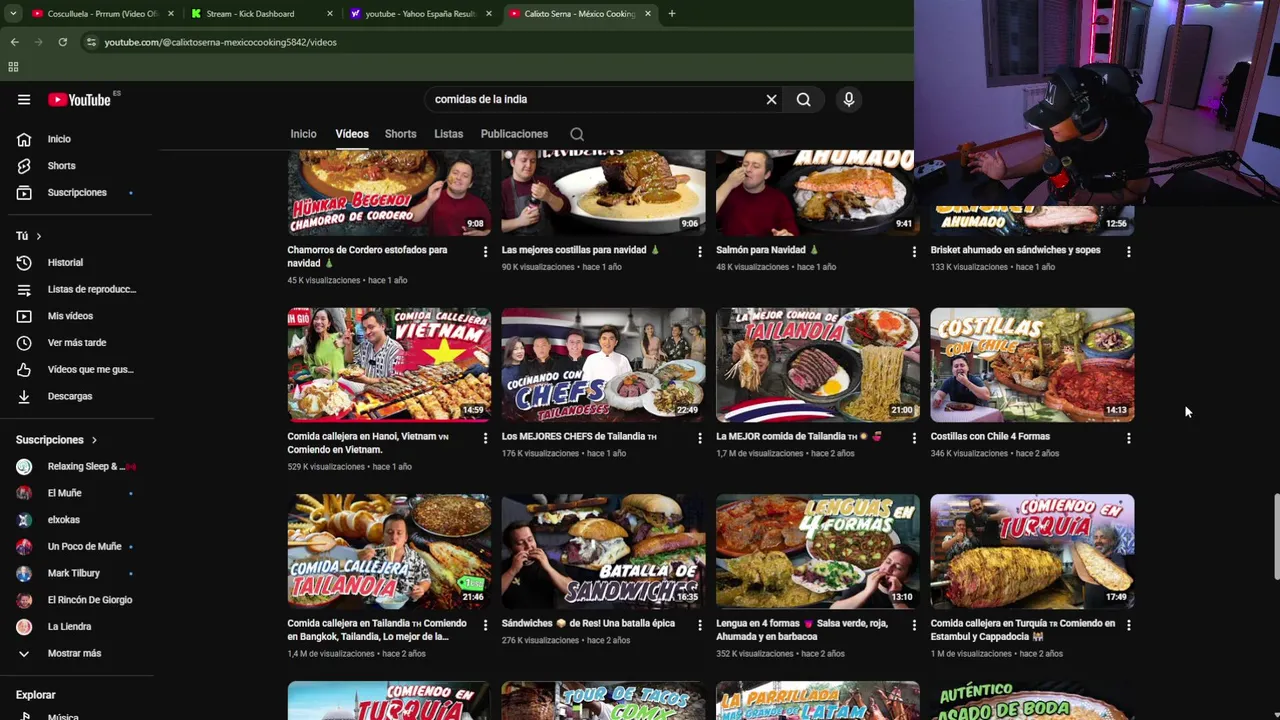Click the YouTube logo
The height and width of the screenshot is (720, 1280).
tap(80, 100)
